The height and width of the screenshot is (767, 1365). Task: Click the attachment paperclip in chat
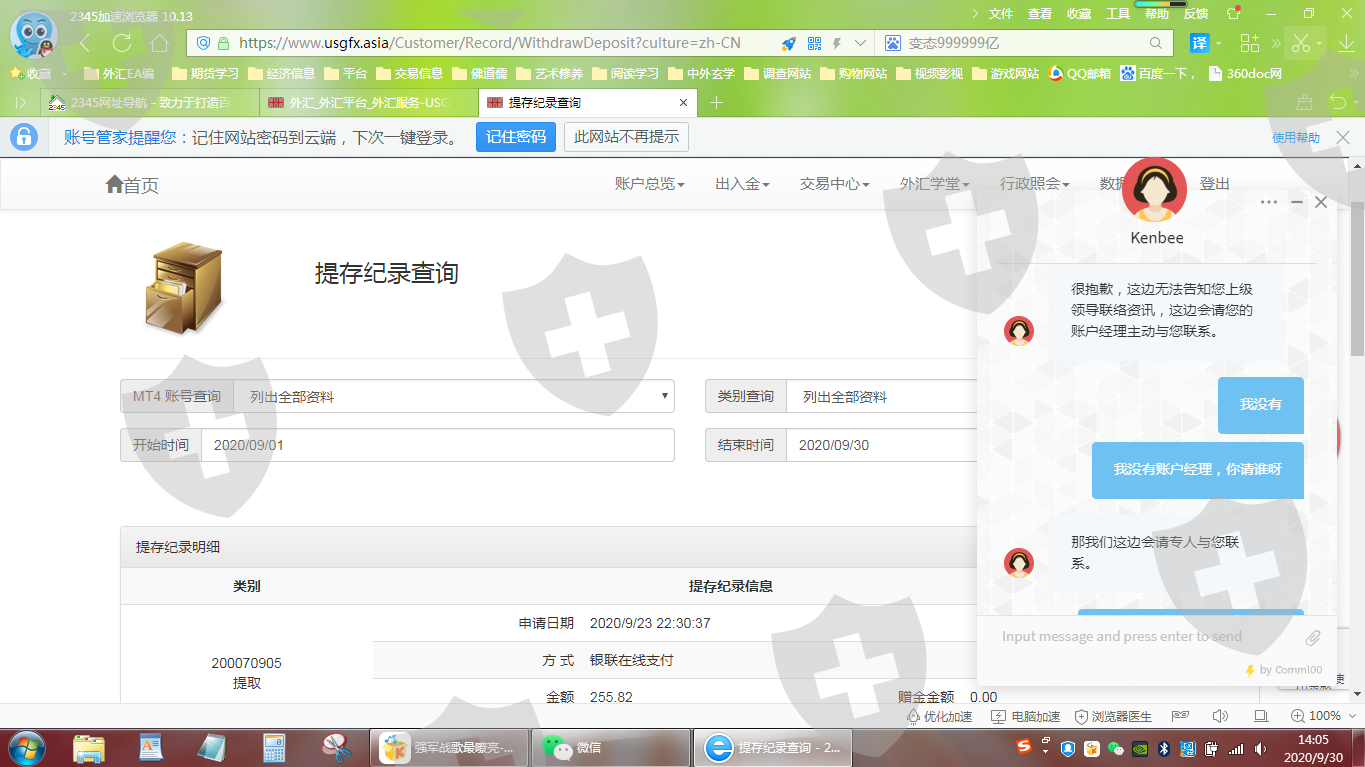tap(1313, 637)
